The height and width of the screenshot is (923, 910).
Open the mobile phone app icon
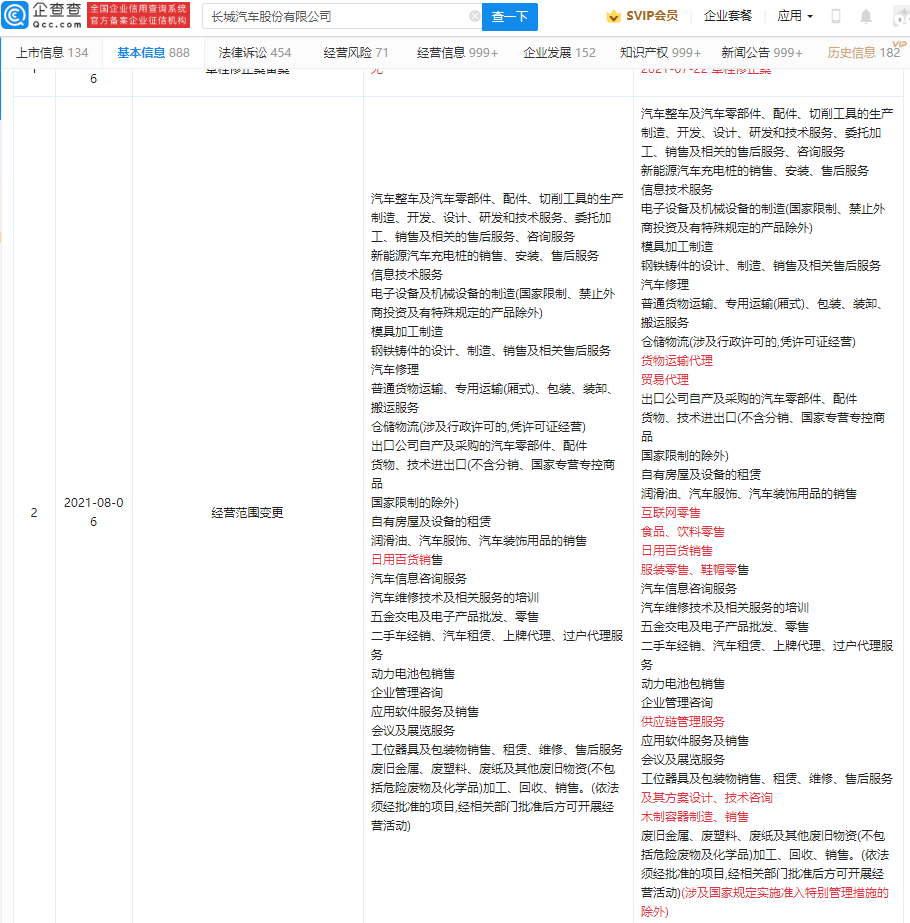[835, 16]
